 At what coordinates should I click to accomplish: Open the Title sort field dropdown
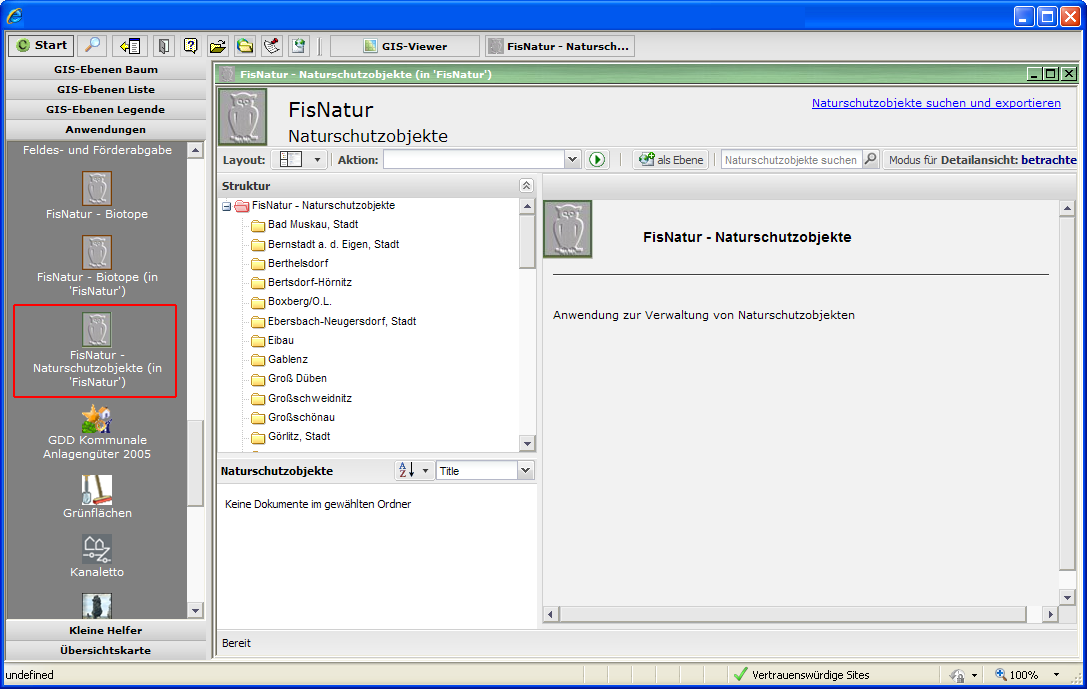click(x=526, y=470)
